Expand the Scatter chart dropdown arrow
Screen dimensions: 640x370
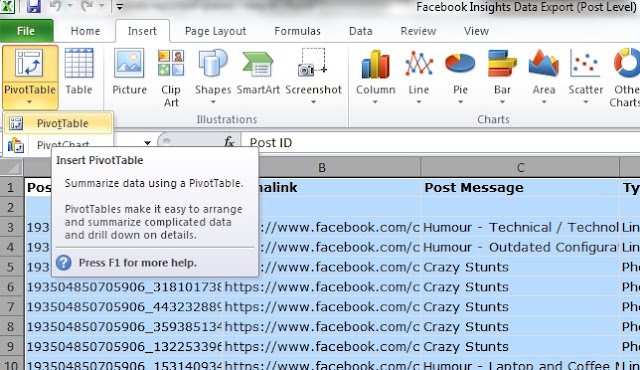(586, 102)
